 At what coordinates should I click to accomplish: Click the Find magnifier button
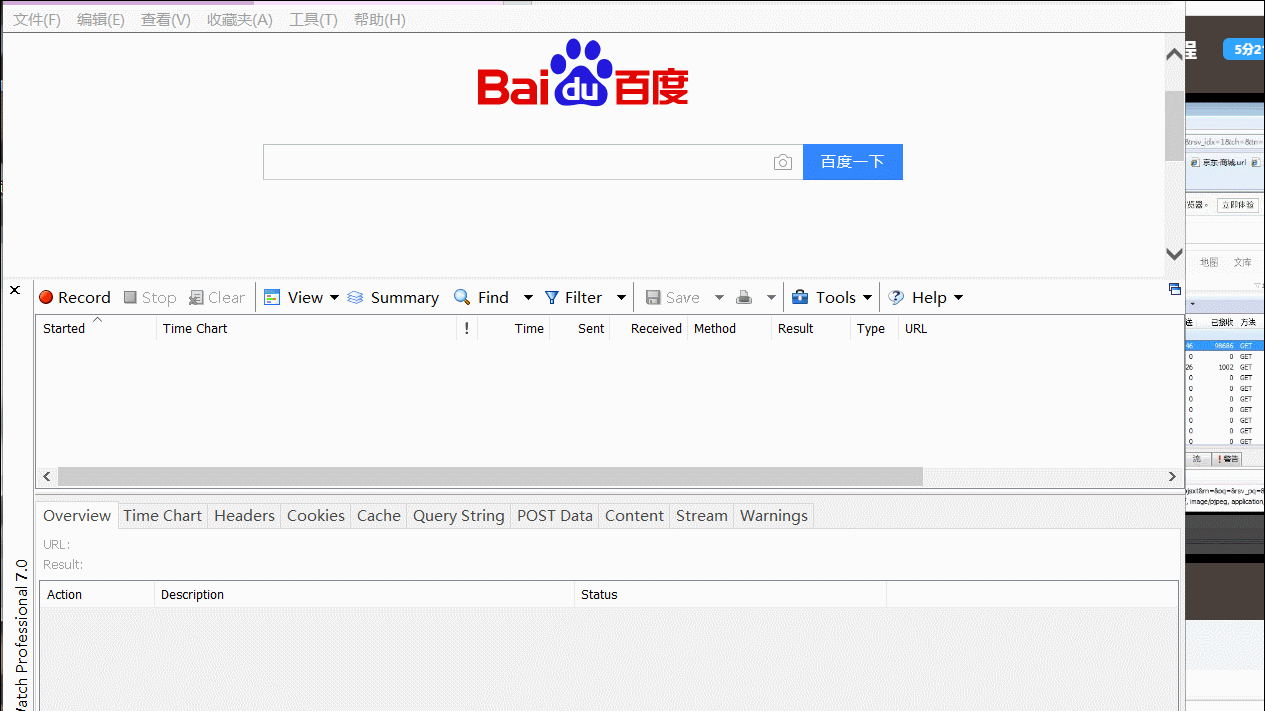481,297
